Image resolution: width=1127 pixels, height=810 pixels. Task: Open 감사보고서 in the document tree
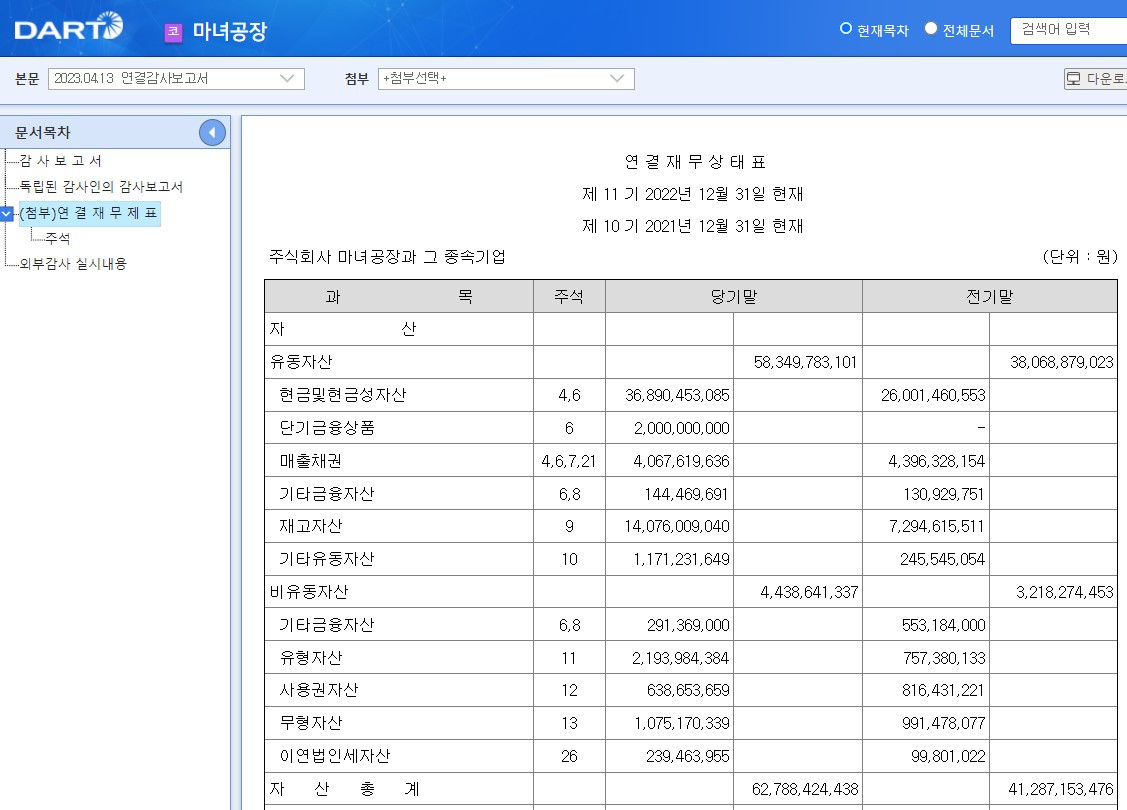click(60, 160)
